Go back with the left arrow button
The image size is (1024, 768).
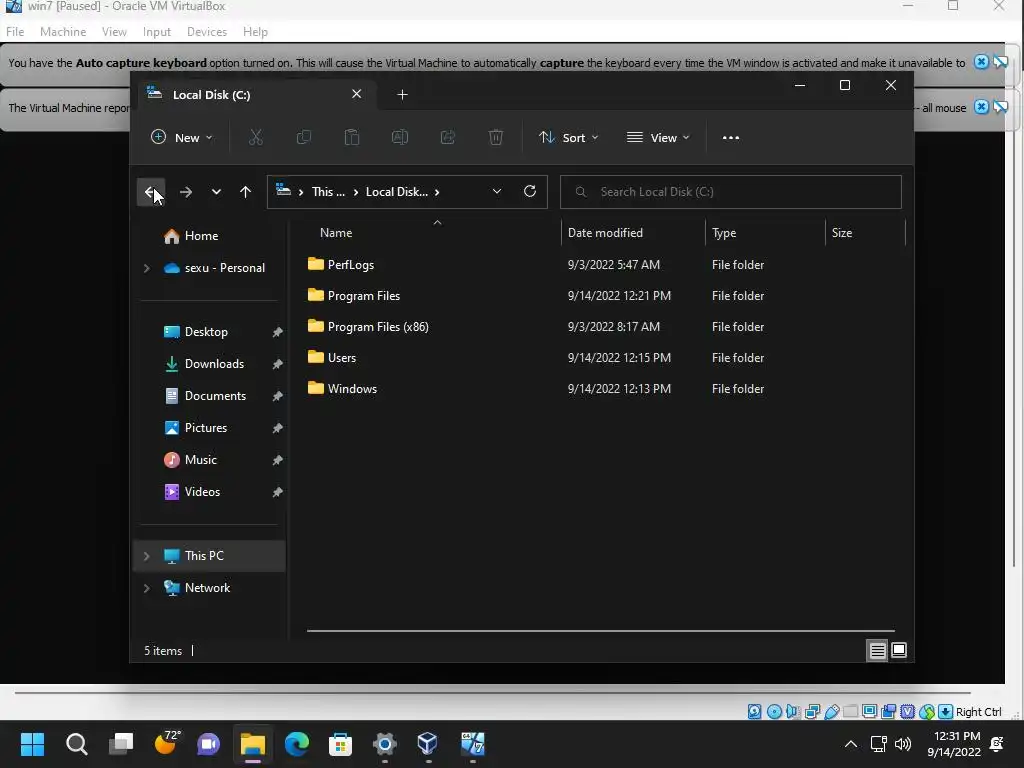coord(150,192)
